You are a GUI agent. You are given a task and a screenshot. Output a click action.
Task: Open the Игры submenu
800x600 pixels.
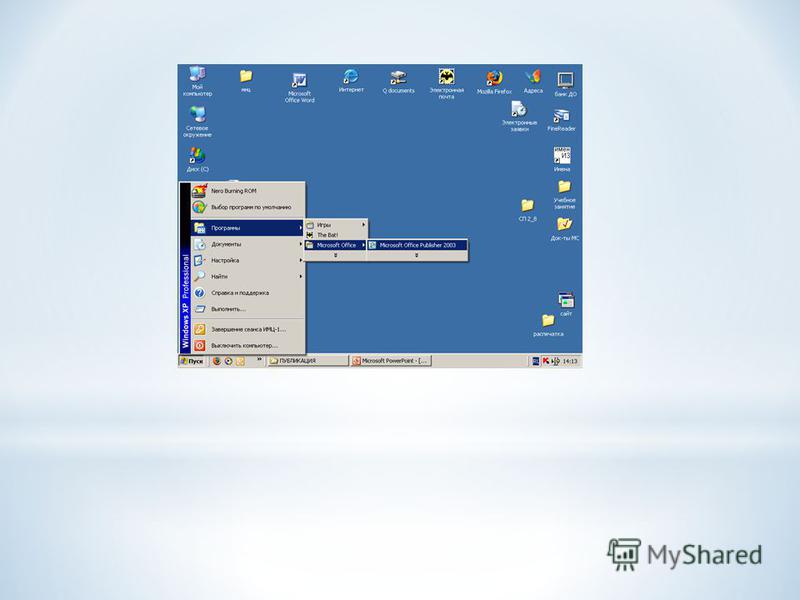point(336,224)
